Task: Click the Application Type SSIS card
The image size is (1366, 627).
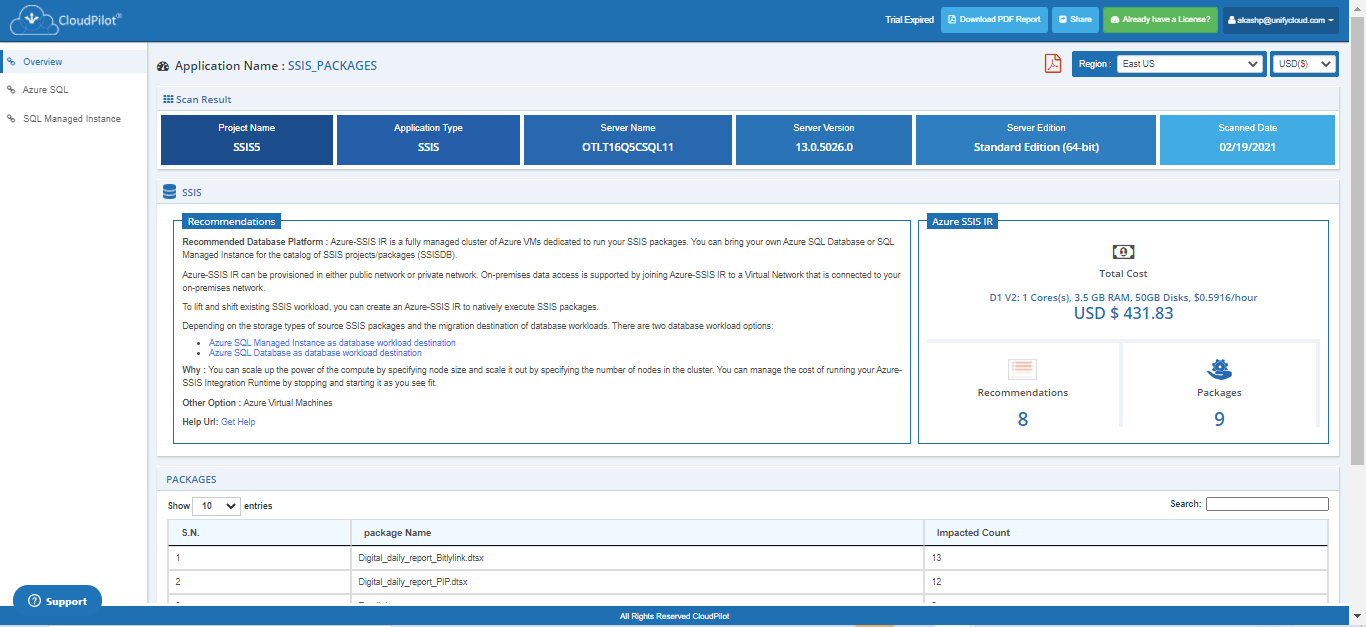Action: [428, 140]
